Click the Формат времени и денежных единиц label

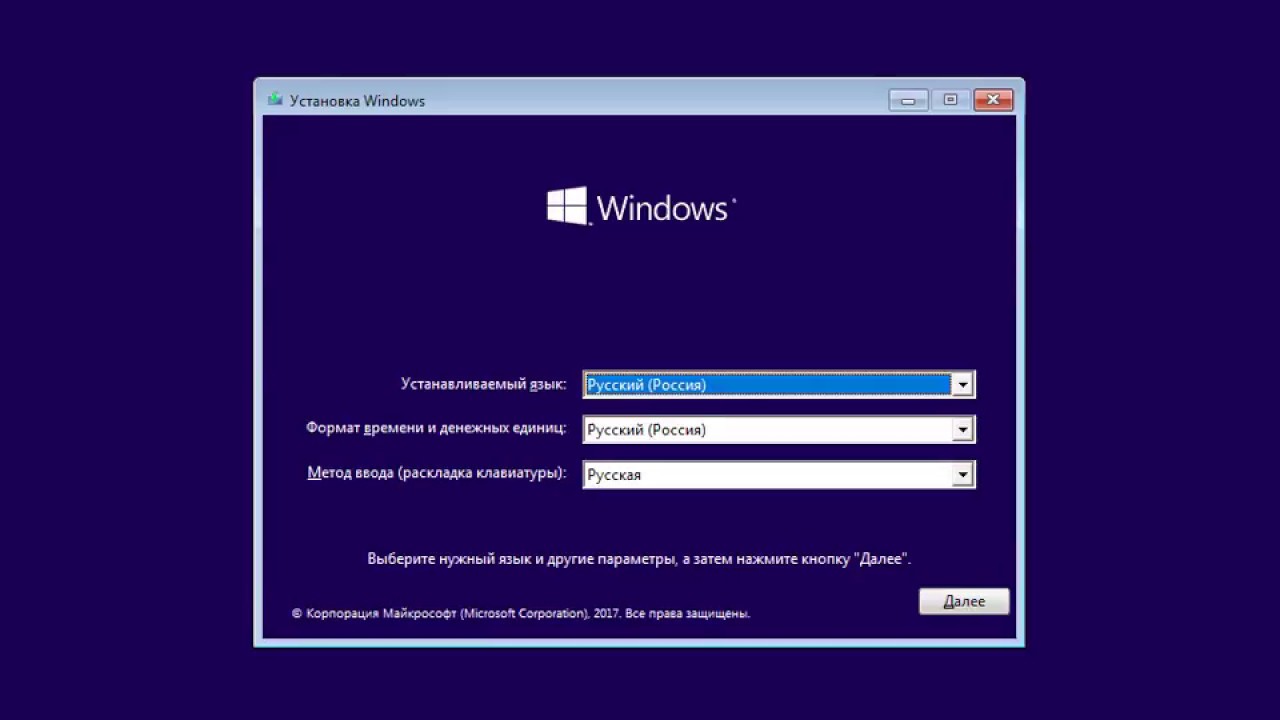click(x=436, y=428)
